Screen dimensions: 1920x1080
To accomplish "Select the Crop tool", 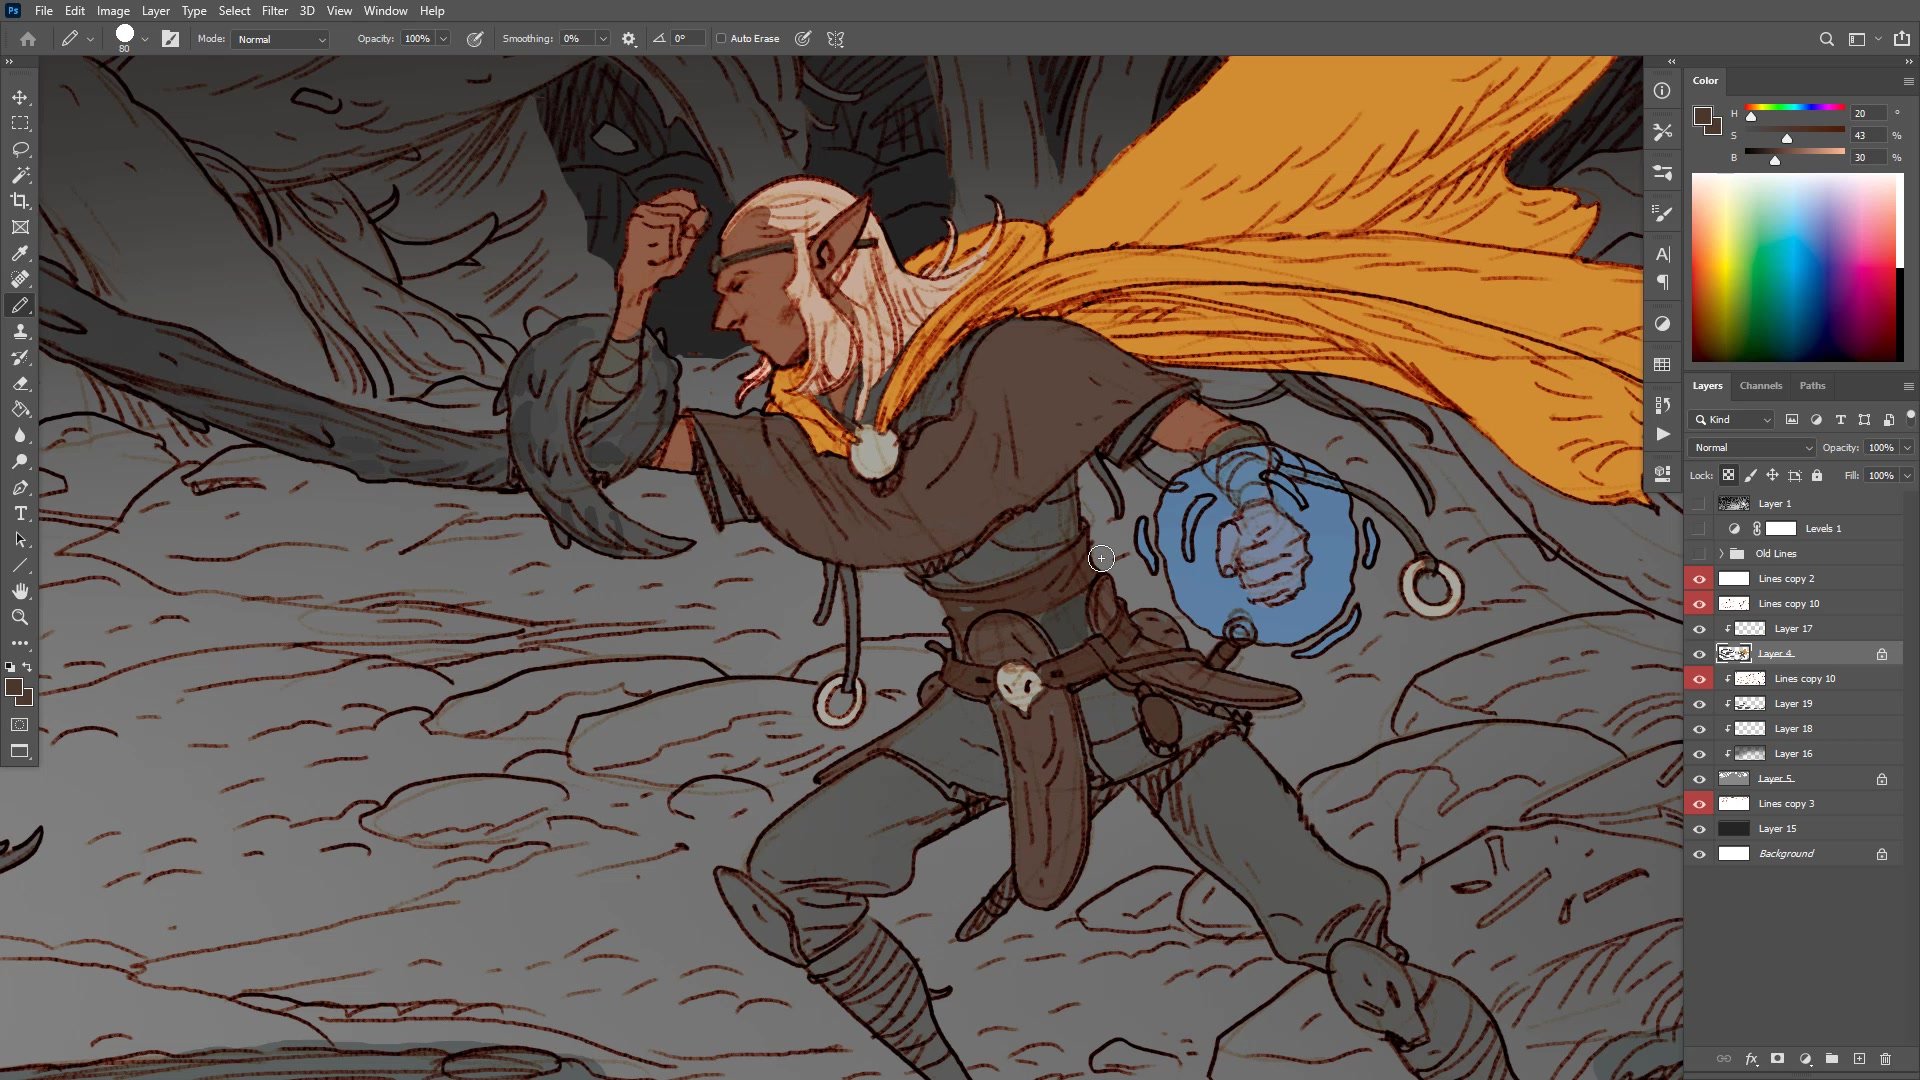I will 20,201.
